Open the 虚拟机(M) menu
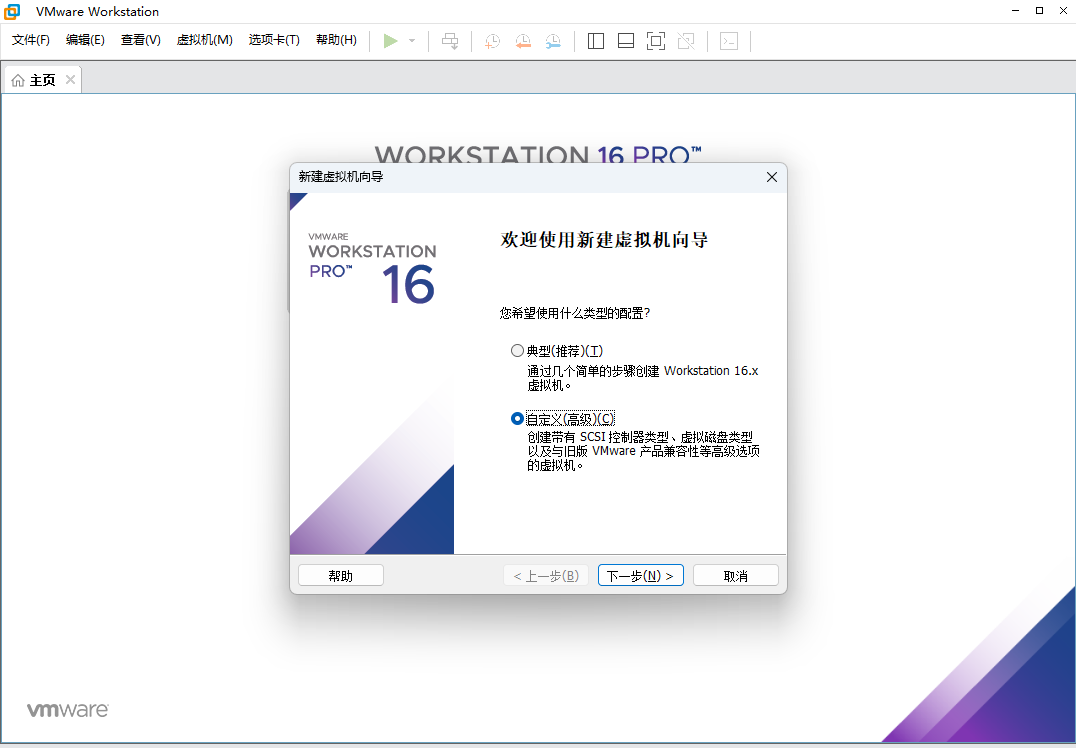1076x748 pixels. click(x=204, y=40)
